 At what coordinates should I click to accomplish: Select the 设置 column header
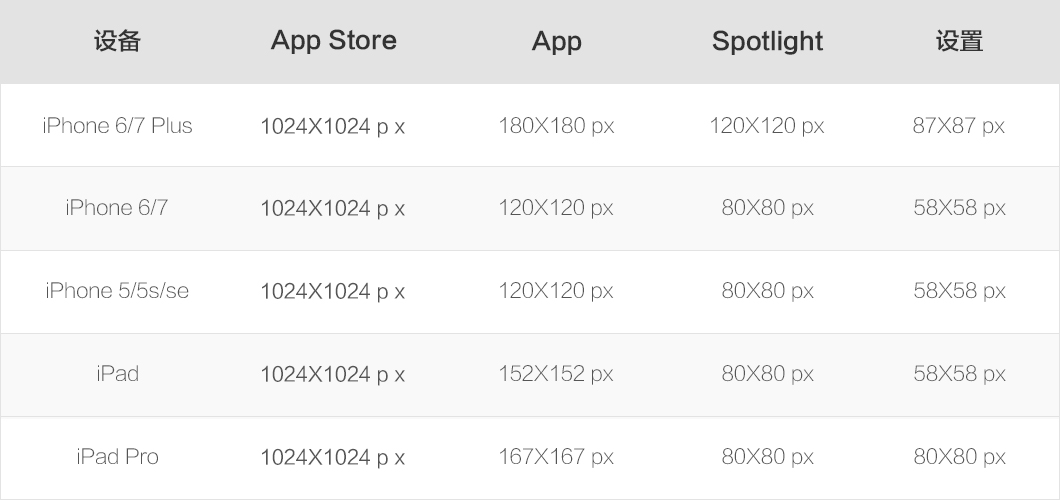tap(959, 41)
